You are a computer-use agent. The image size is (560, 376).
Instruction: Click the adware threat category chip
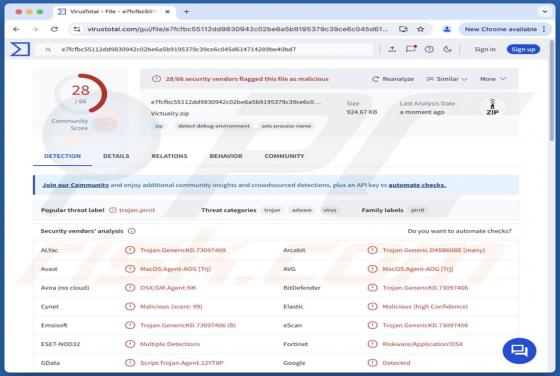(302, 210)
